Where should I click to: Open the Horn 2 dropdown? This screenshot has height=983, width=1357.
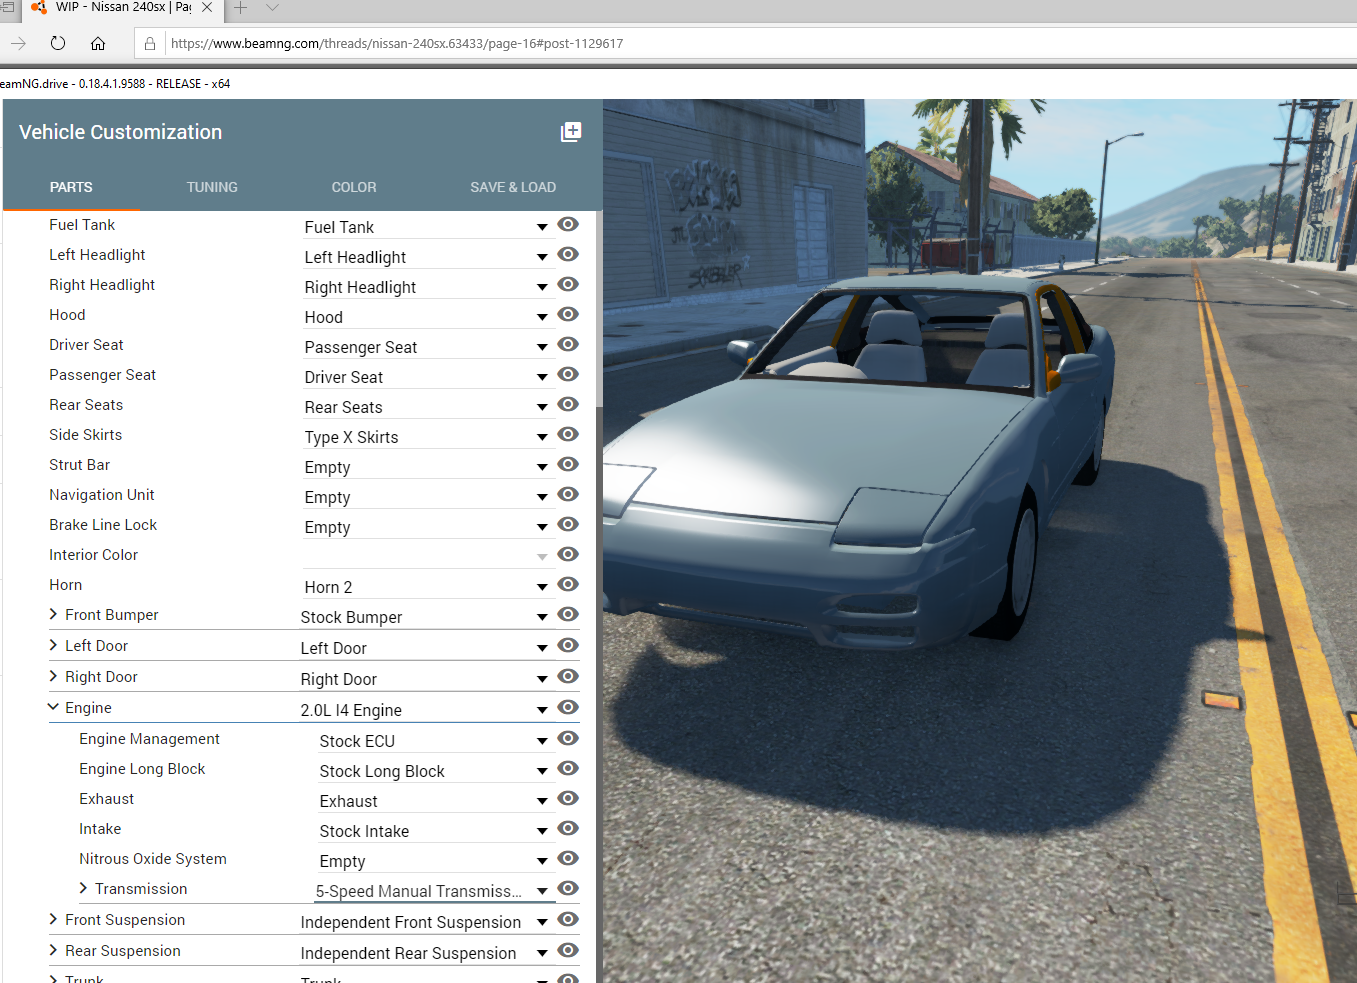[x=427, y=587]
